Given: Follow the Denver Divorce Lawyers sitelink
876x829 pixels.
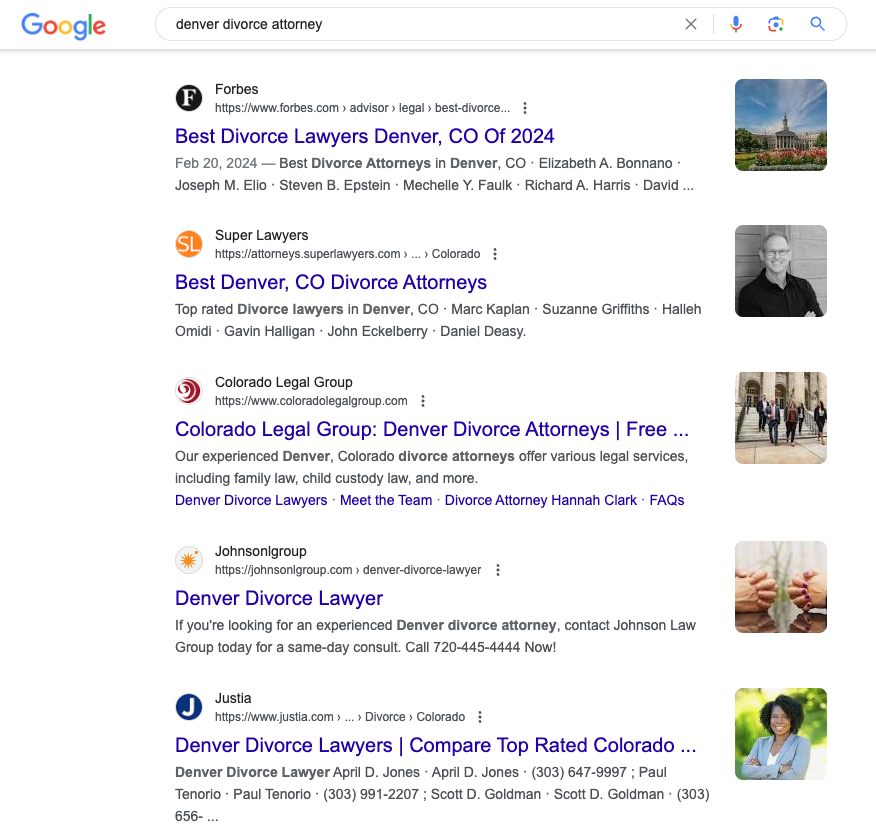Looking at the screenshot, I should coord(251,501).
